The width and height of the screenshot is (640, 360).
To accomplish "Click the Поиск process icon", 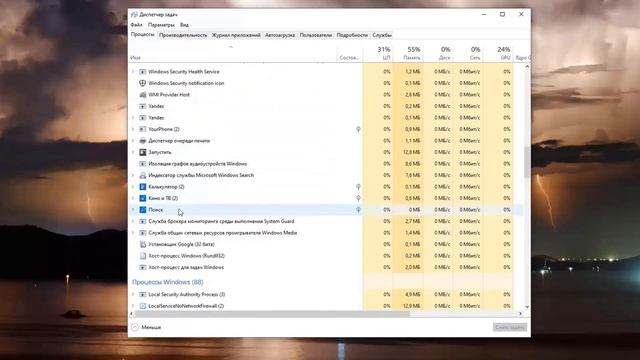I will tap(142, 210).
